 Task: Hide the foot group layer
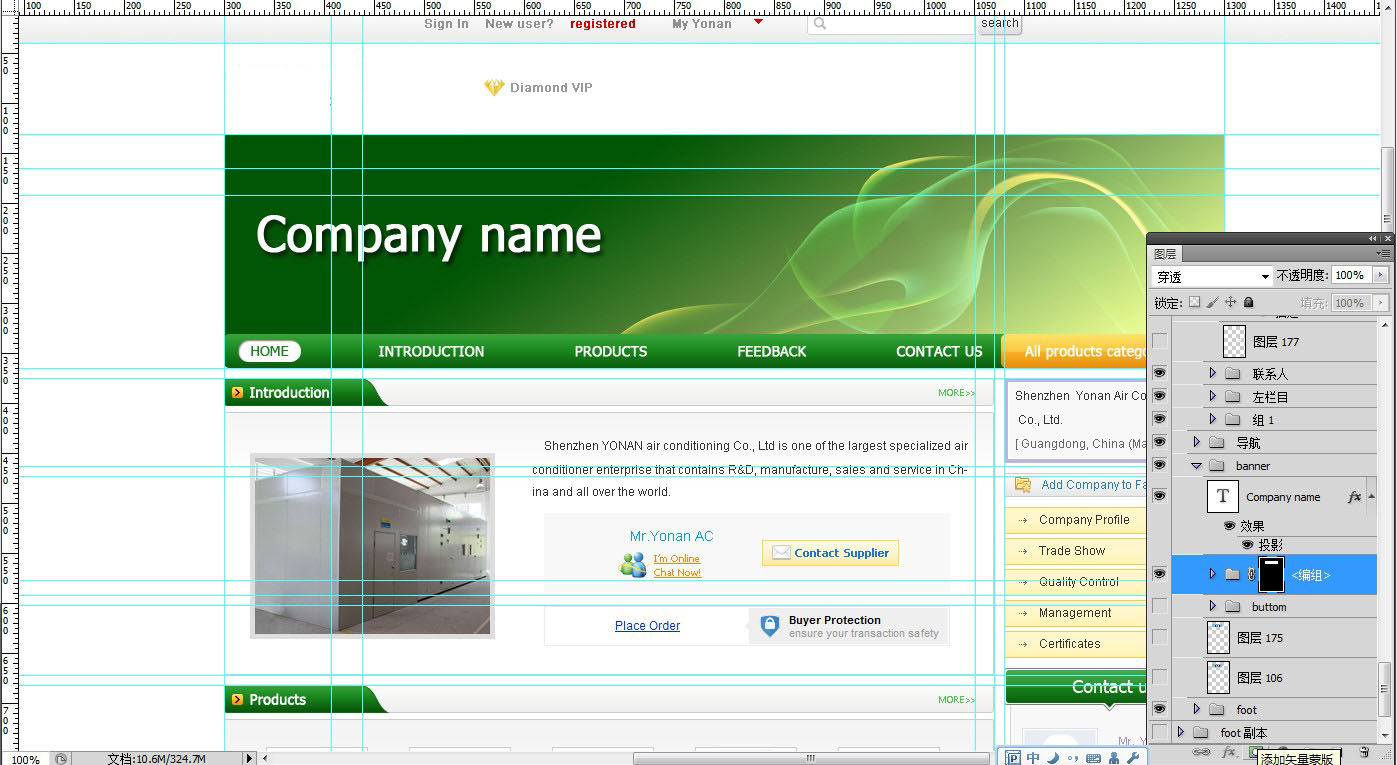point(1159,709)
